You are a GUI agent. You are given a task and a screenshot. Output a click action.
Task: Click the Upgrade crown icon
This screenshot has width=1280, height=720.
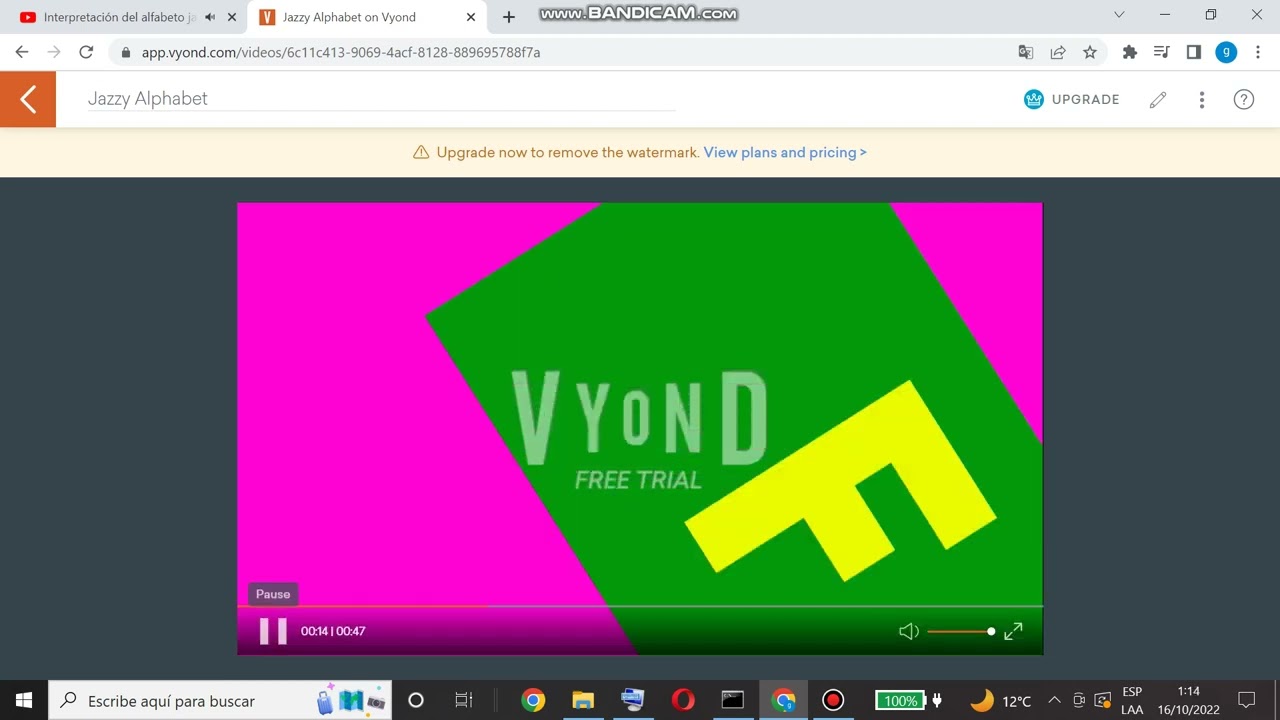[1034, 99]
